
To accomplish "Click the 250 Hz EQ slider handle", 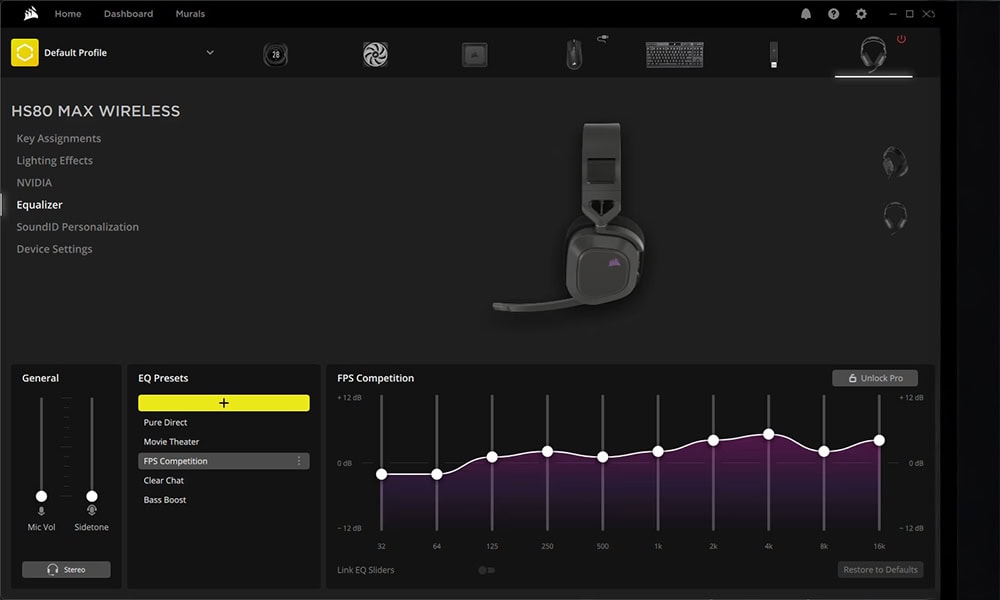I will tap(547, 451).
